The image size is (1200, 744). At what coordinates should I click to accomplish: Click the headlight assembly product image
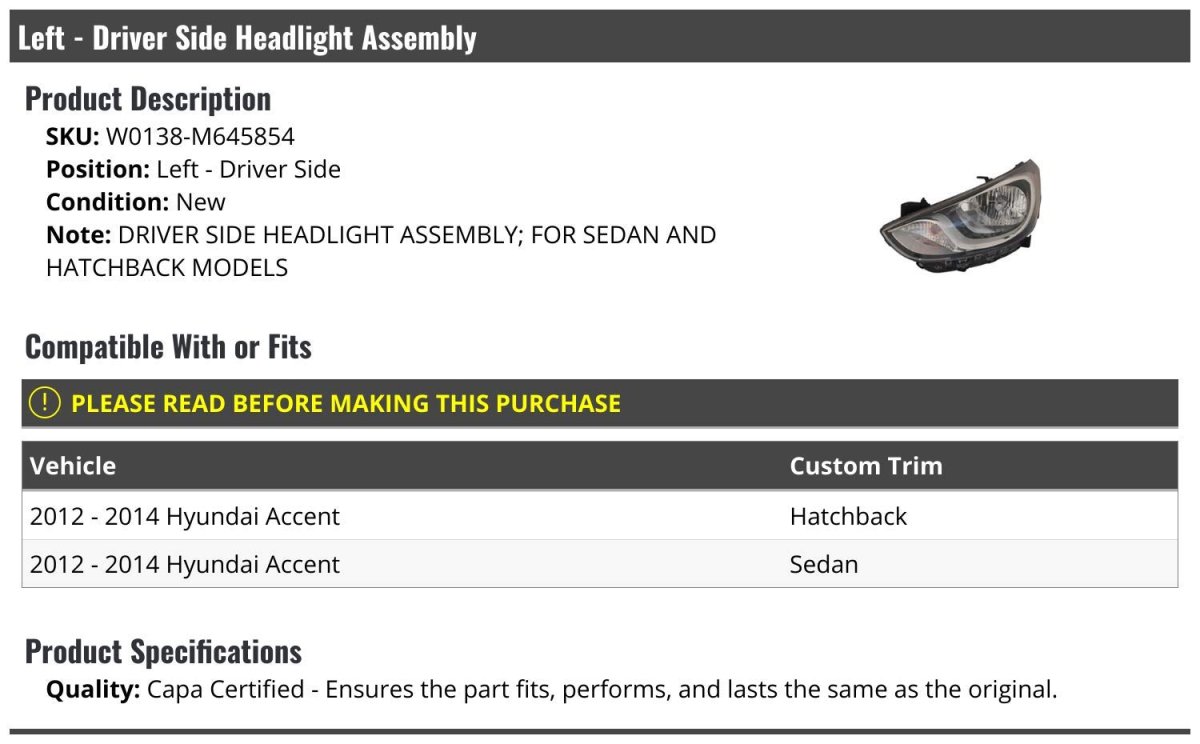[960, 217]
